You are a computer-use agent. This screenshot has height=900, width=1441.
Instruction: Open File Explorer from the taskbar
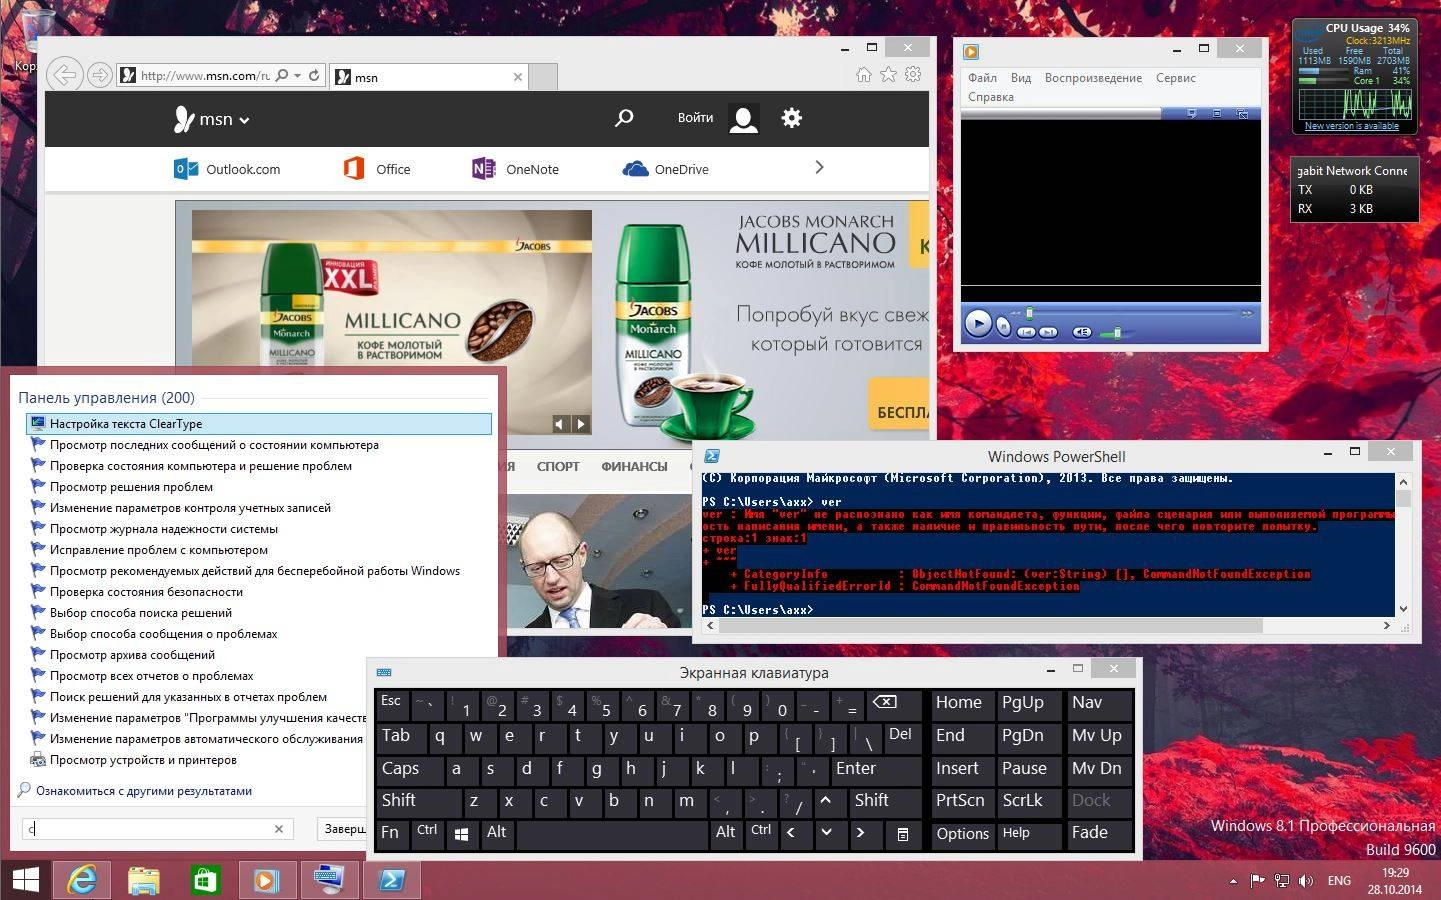144,880
